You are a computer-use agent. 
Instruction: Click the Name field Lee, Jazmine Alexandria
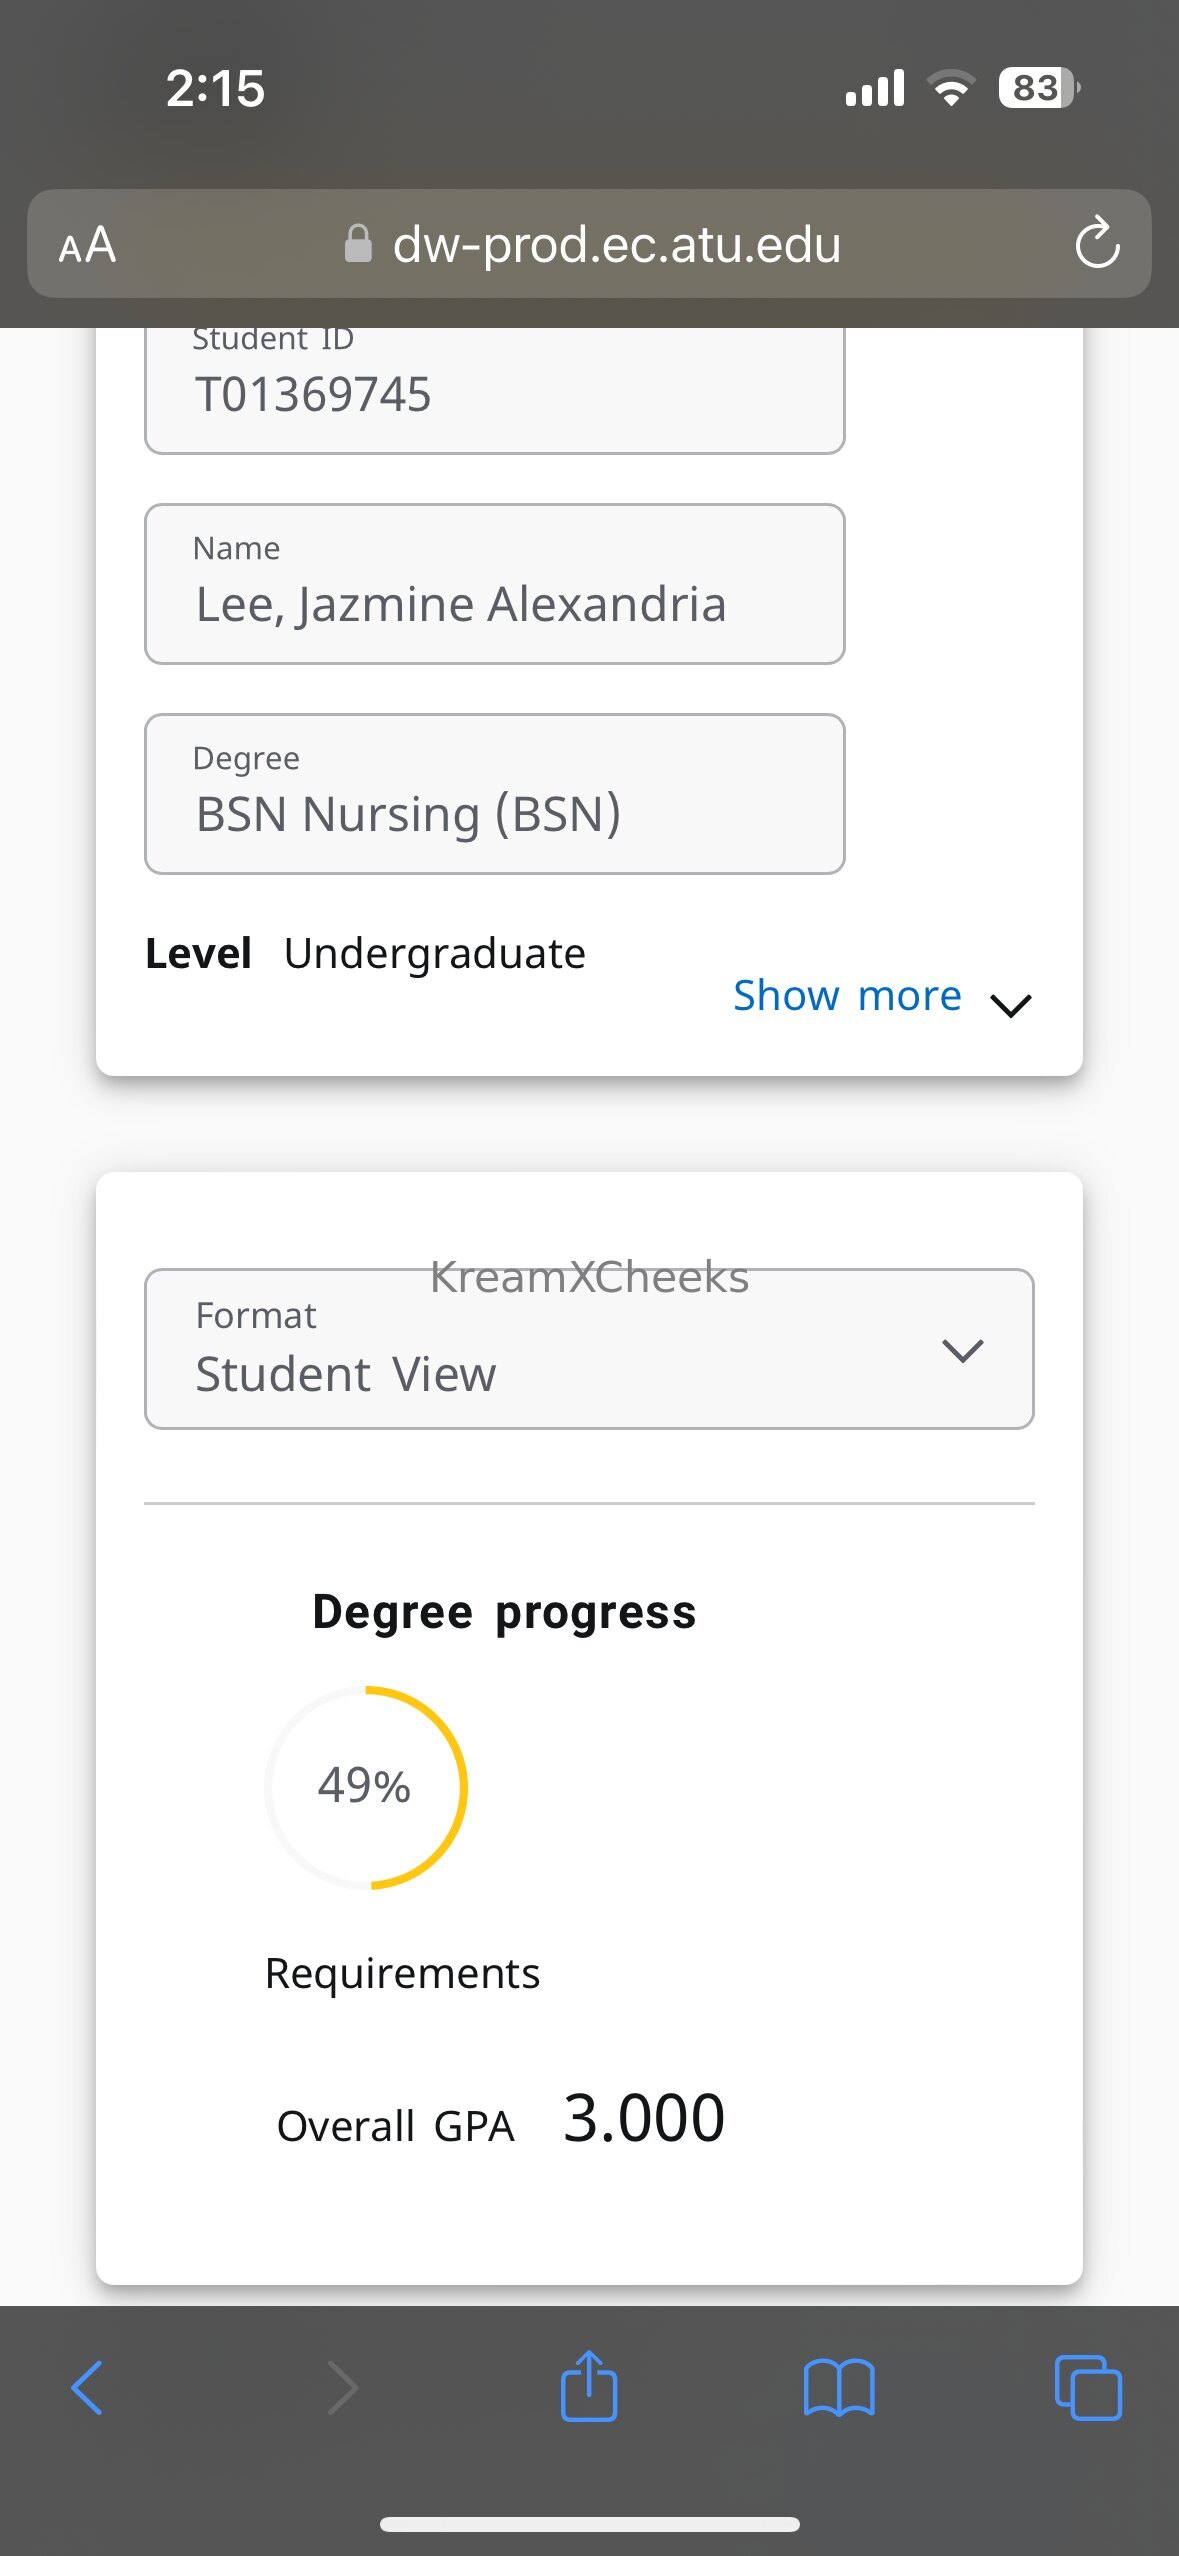495,584
